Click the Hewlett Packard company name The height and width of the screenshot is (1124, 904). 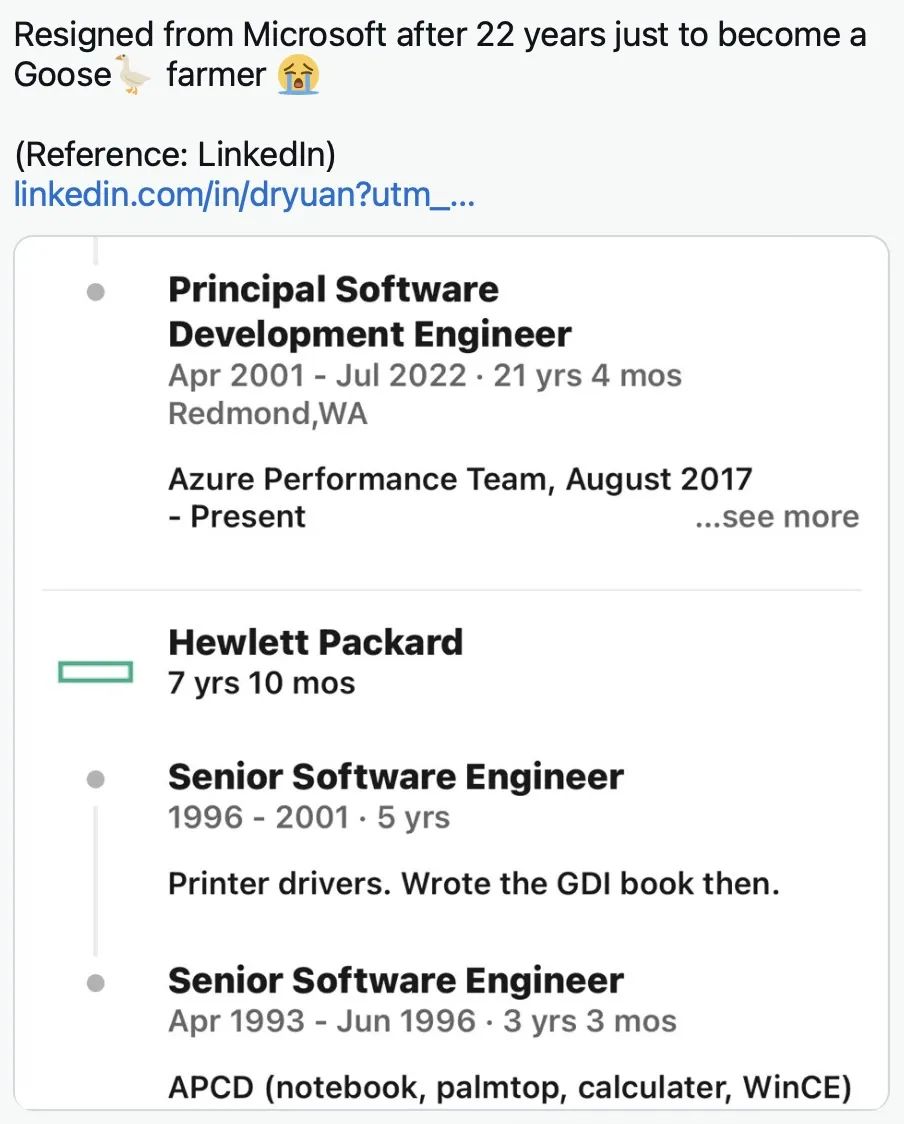(x=315, y=642)
